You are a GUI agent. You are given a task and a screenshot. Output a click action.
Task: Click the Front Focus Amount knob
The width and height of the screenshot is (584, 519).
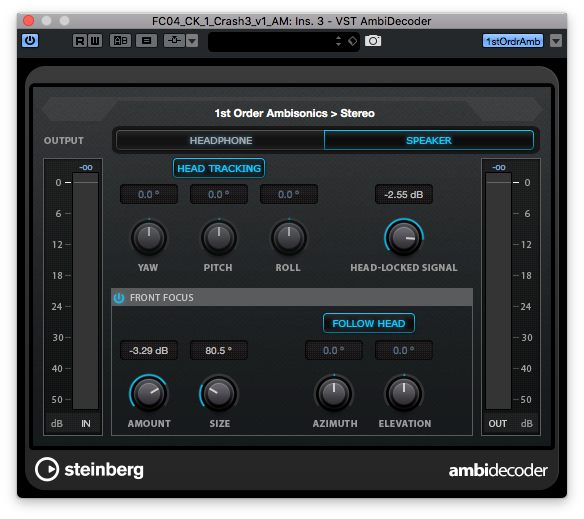pos(149,394)
